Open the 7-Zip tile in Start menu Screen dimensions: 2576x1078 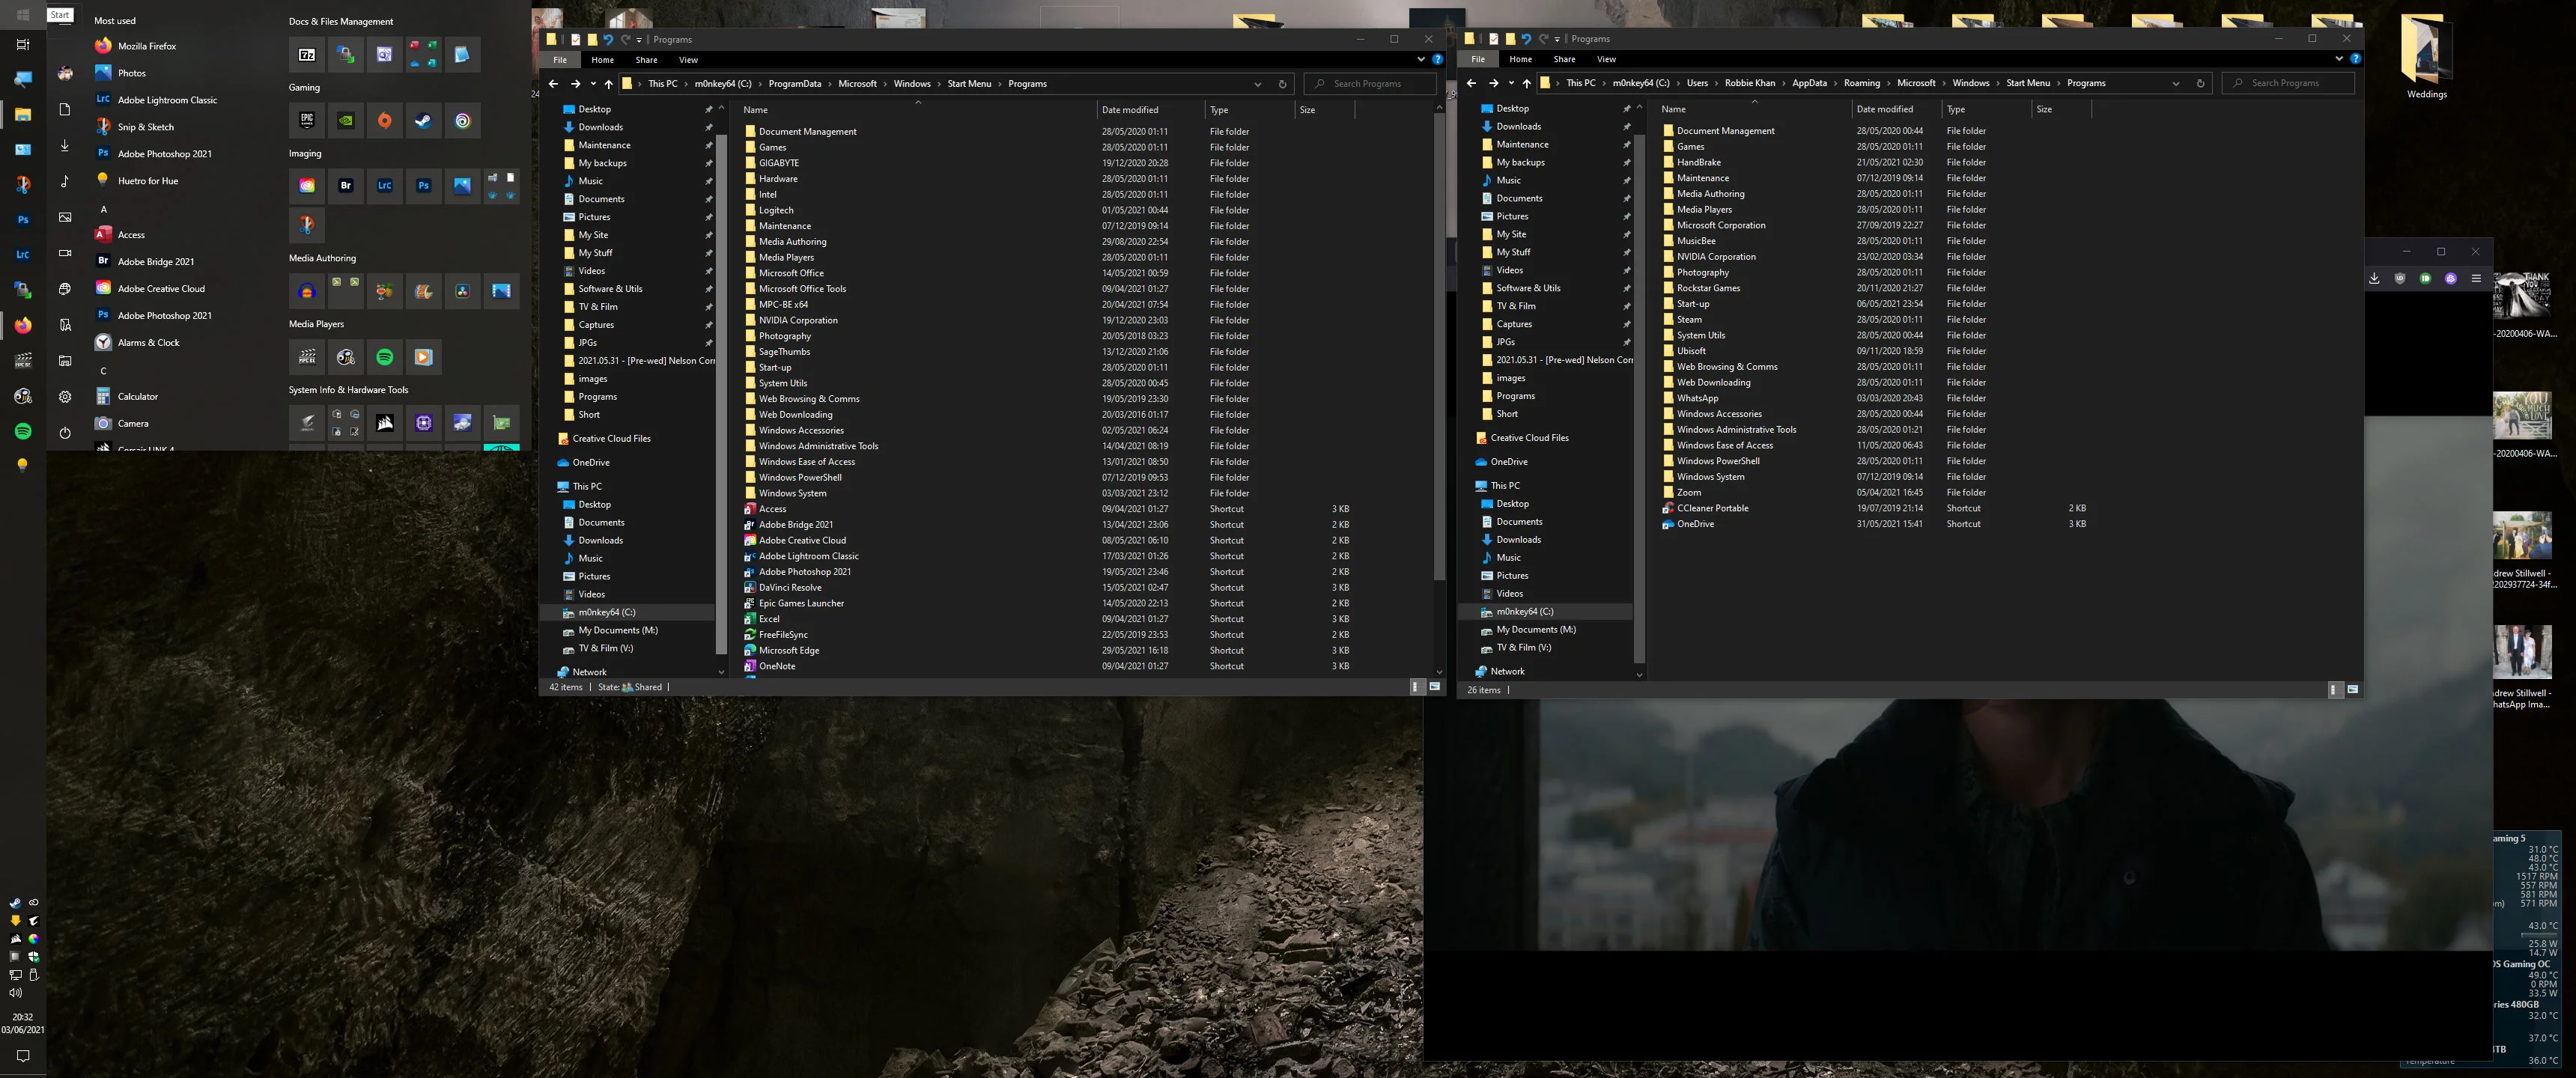(307, 55)
